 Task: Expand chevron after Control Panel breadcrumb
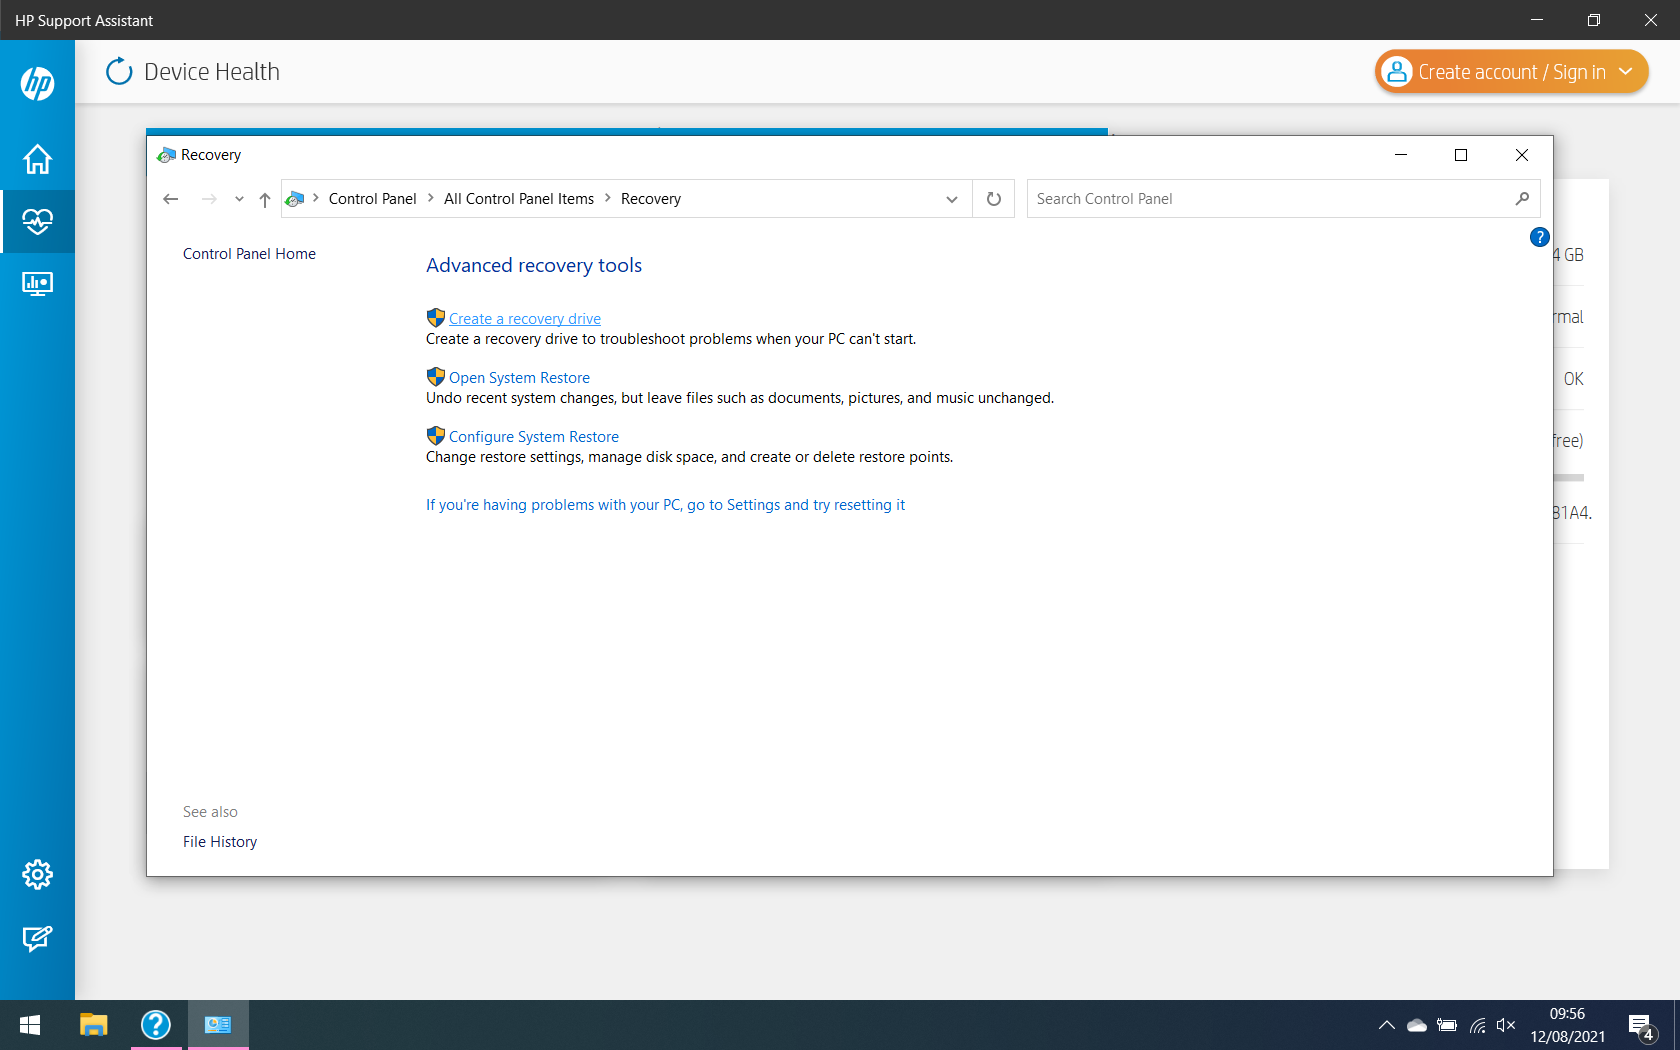(430, 198)
